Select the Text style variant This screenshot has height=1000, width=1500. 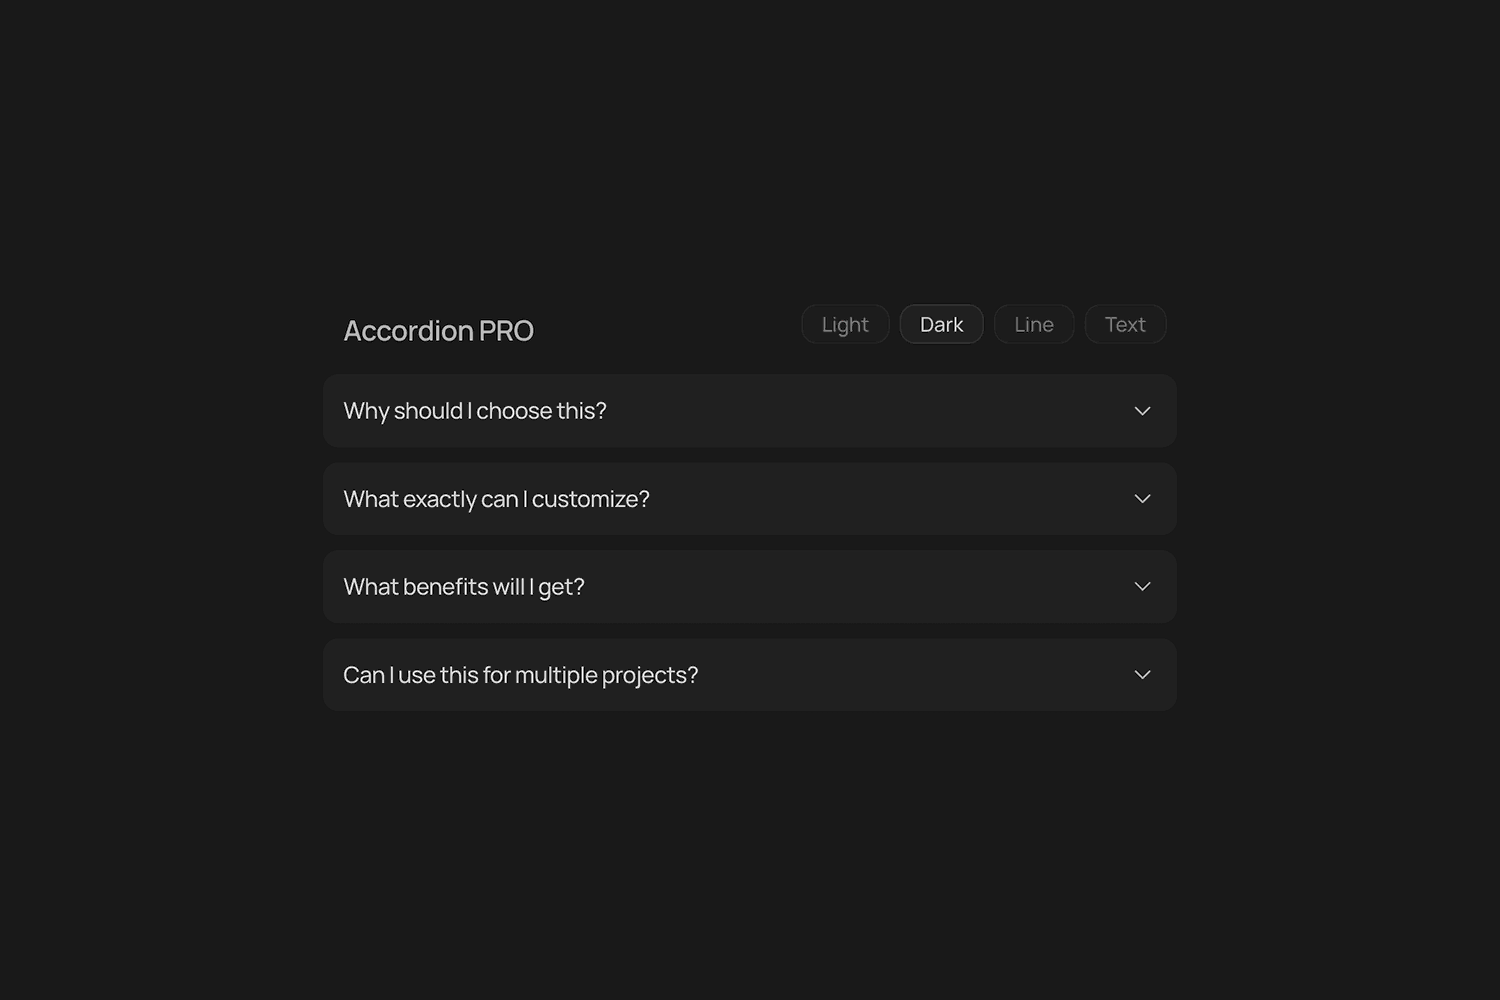1125,324
